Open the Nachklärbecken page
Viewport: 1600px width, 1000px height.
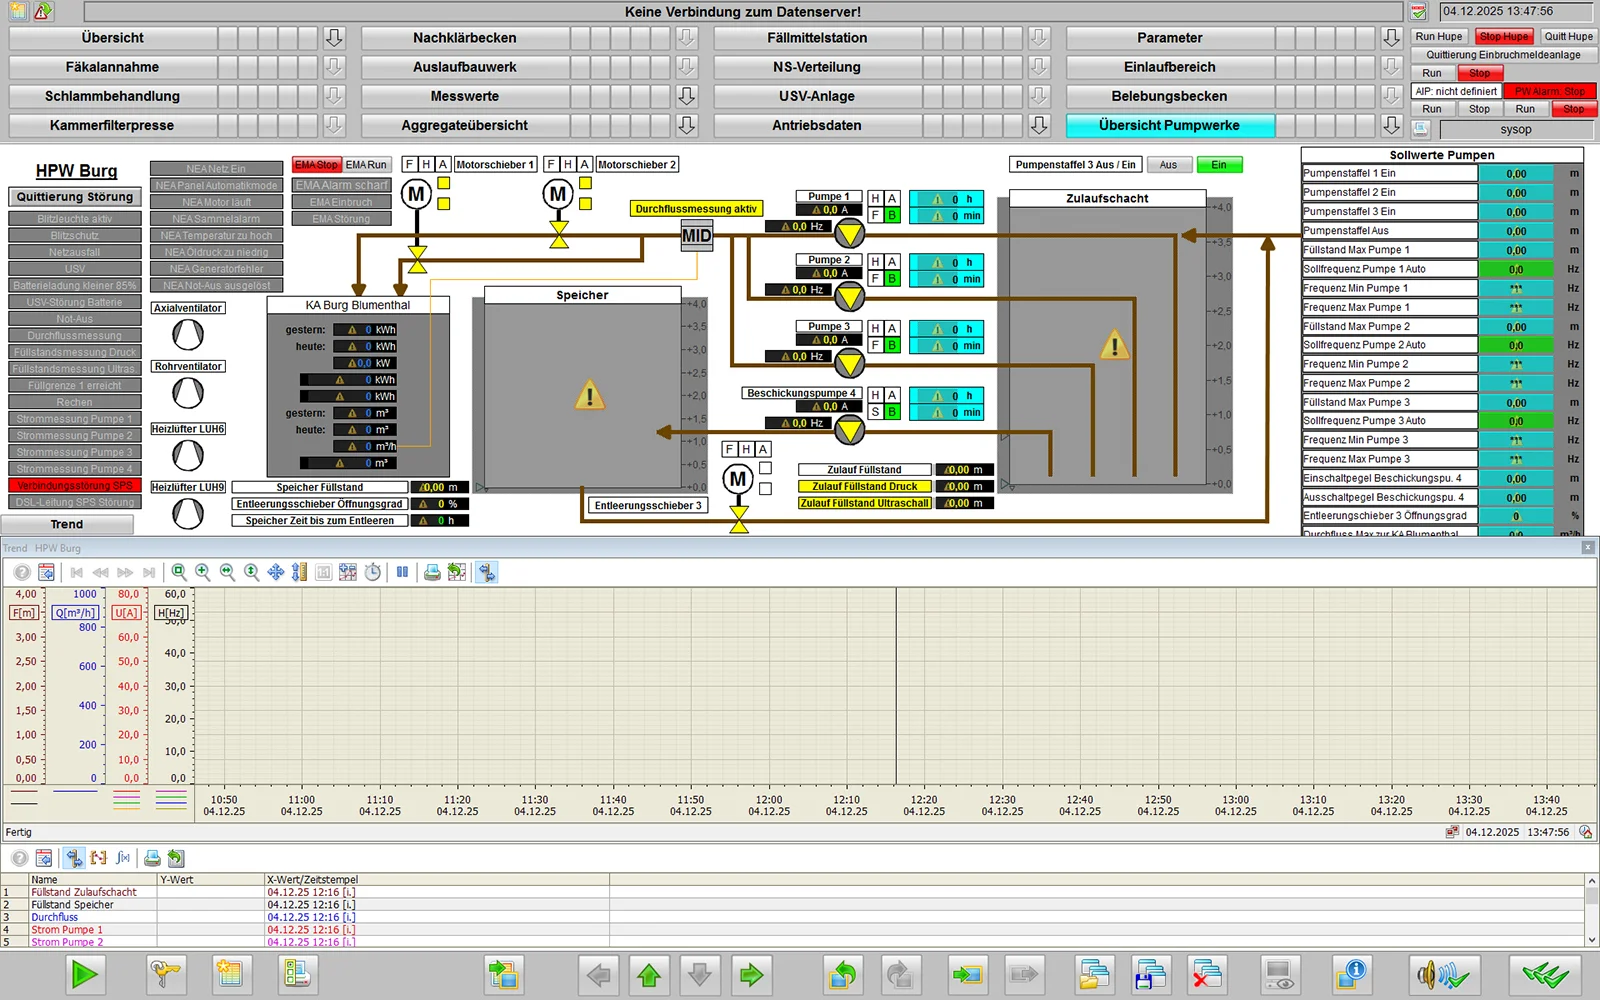point(465,38)
